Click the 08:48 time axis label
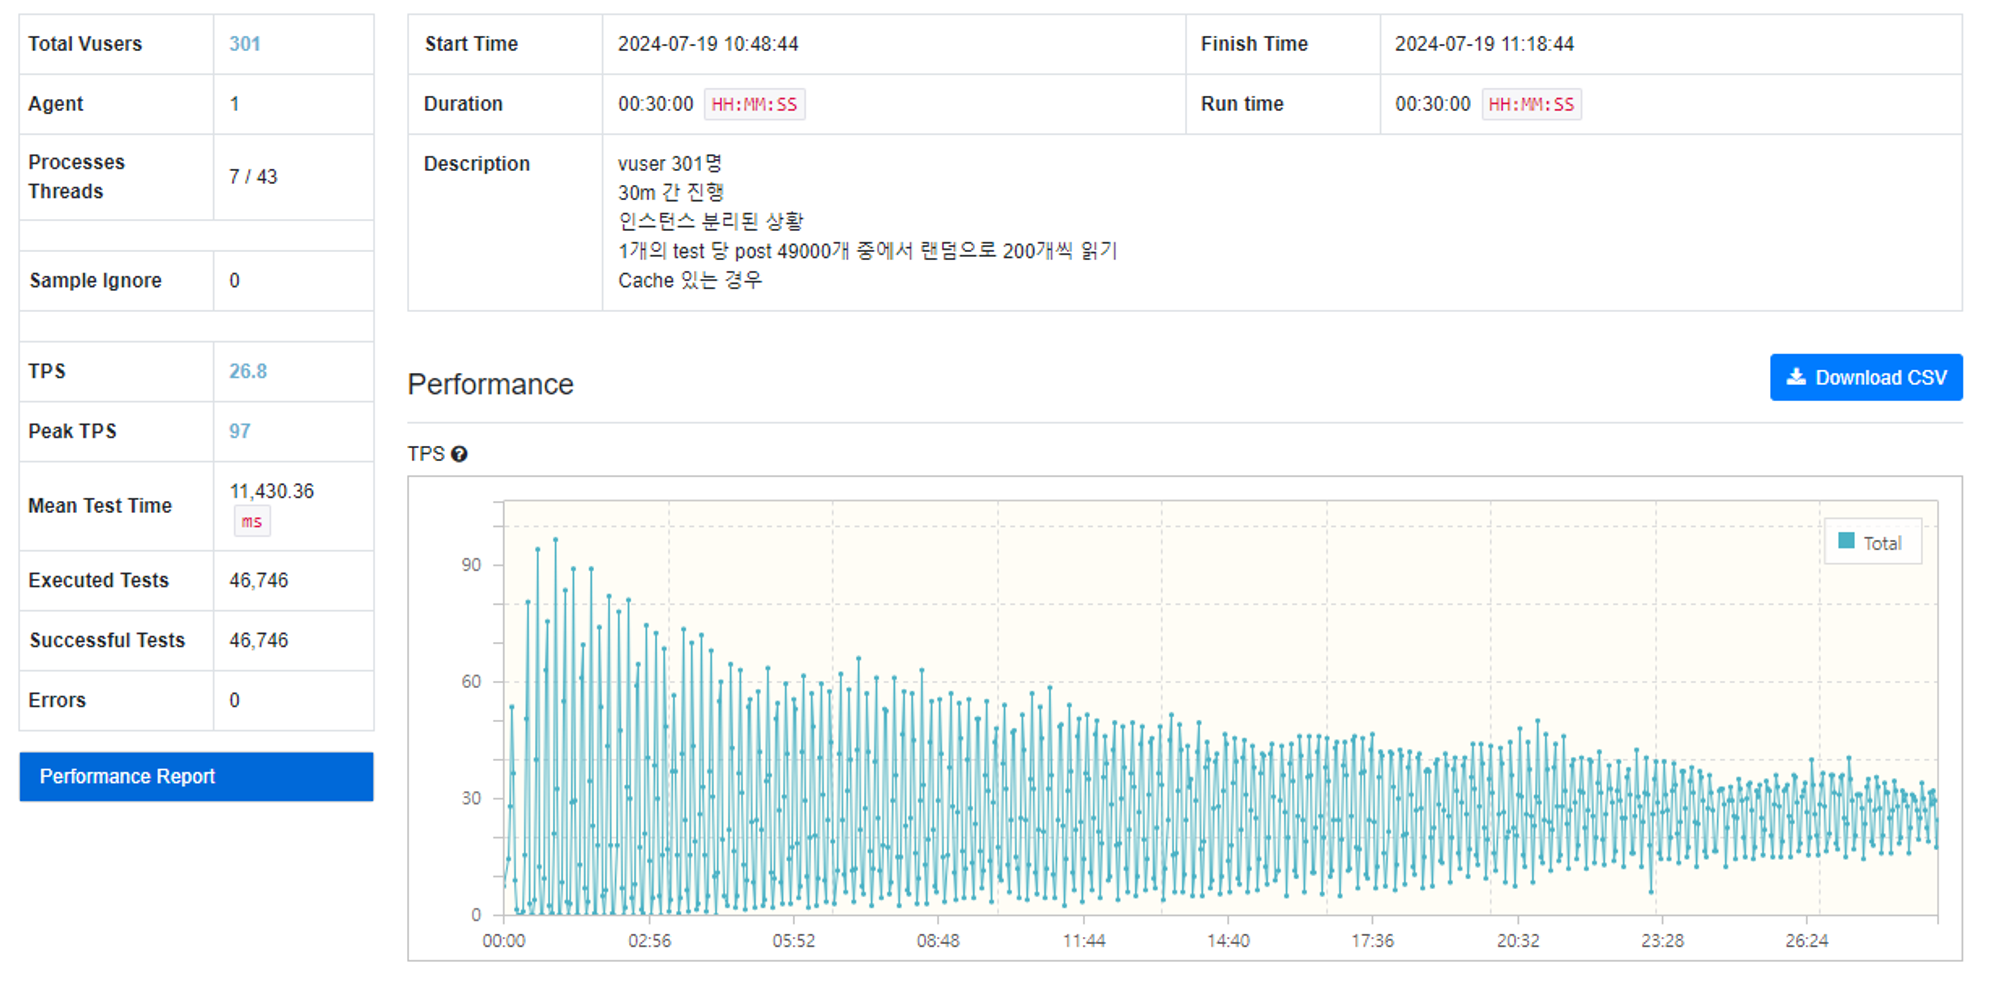 pyautogui.click(x=938, y=941)
